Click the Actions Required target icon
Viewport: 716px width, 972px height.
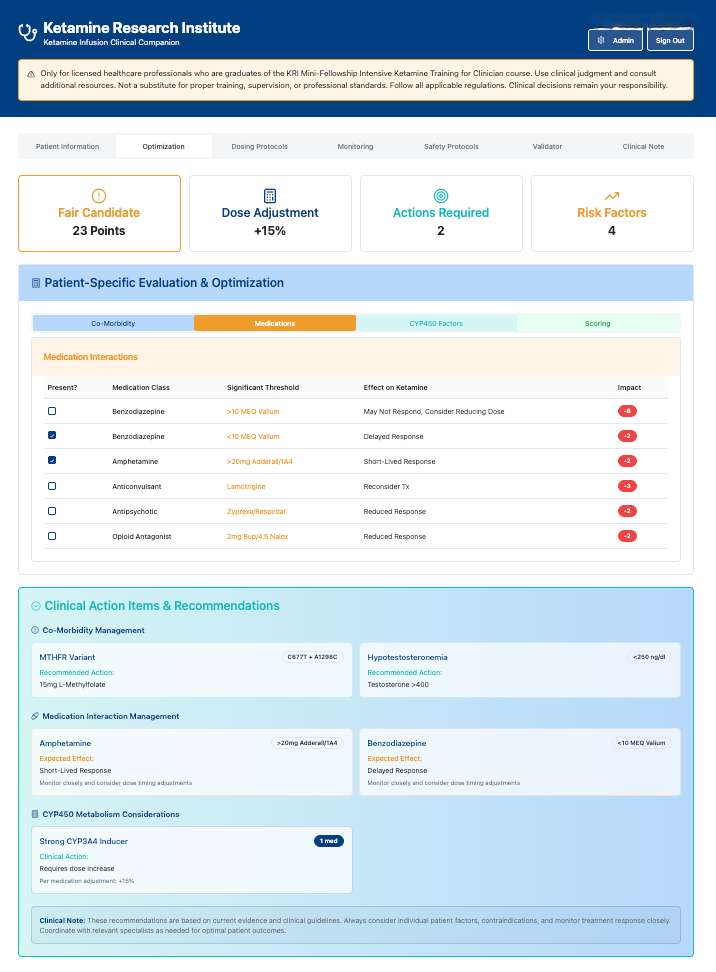[x=441, y=196]
